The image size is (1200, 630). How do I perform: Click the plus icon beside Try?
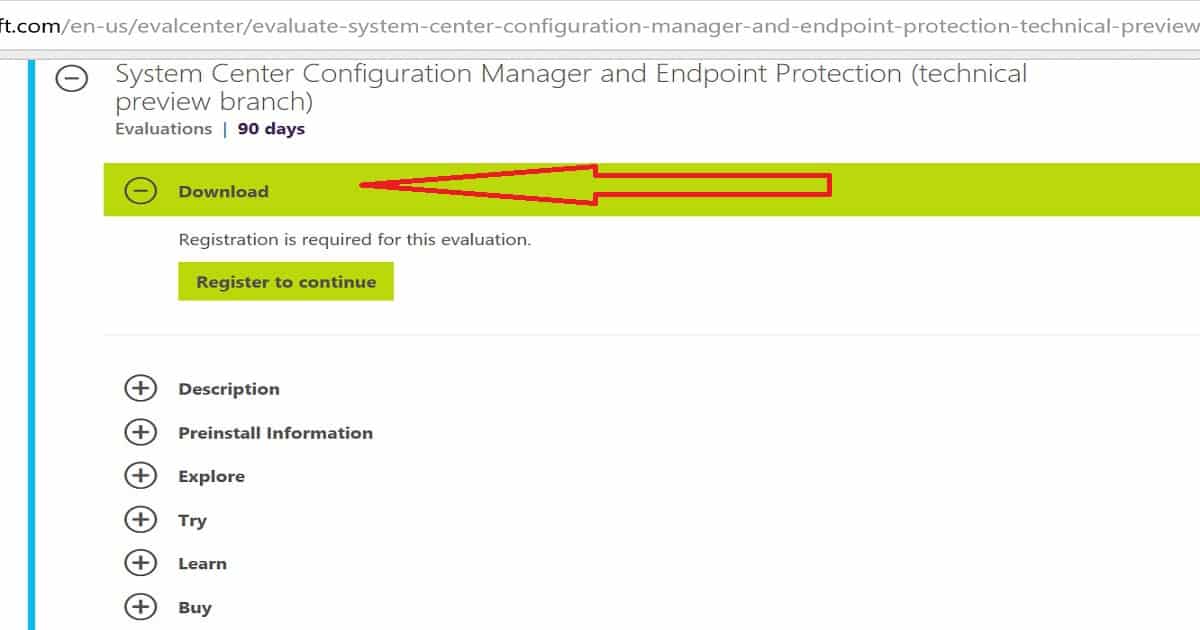point(141,520)
